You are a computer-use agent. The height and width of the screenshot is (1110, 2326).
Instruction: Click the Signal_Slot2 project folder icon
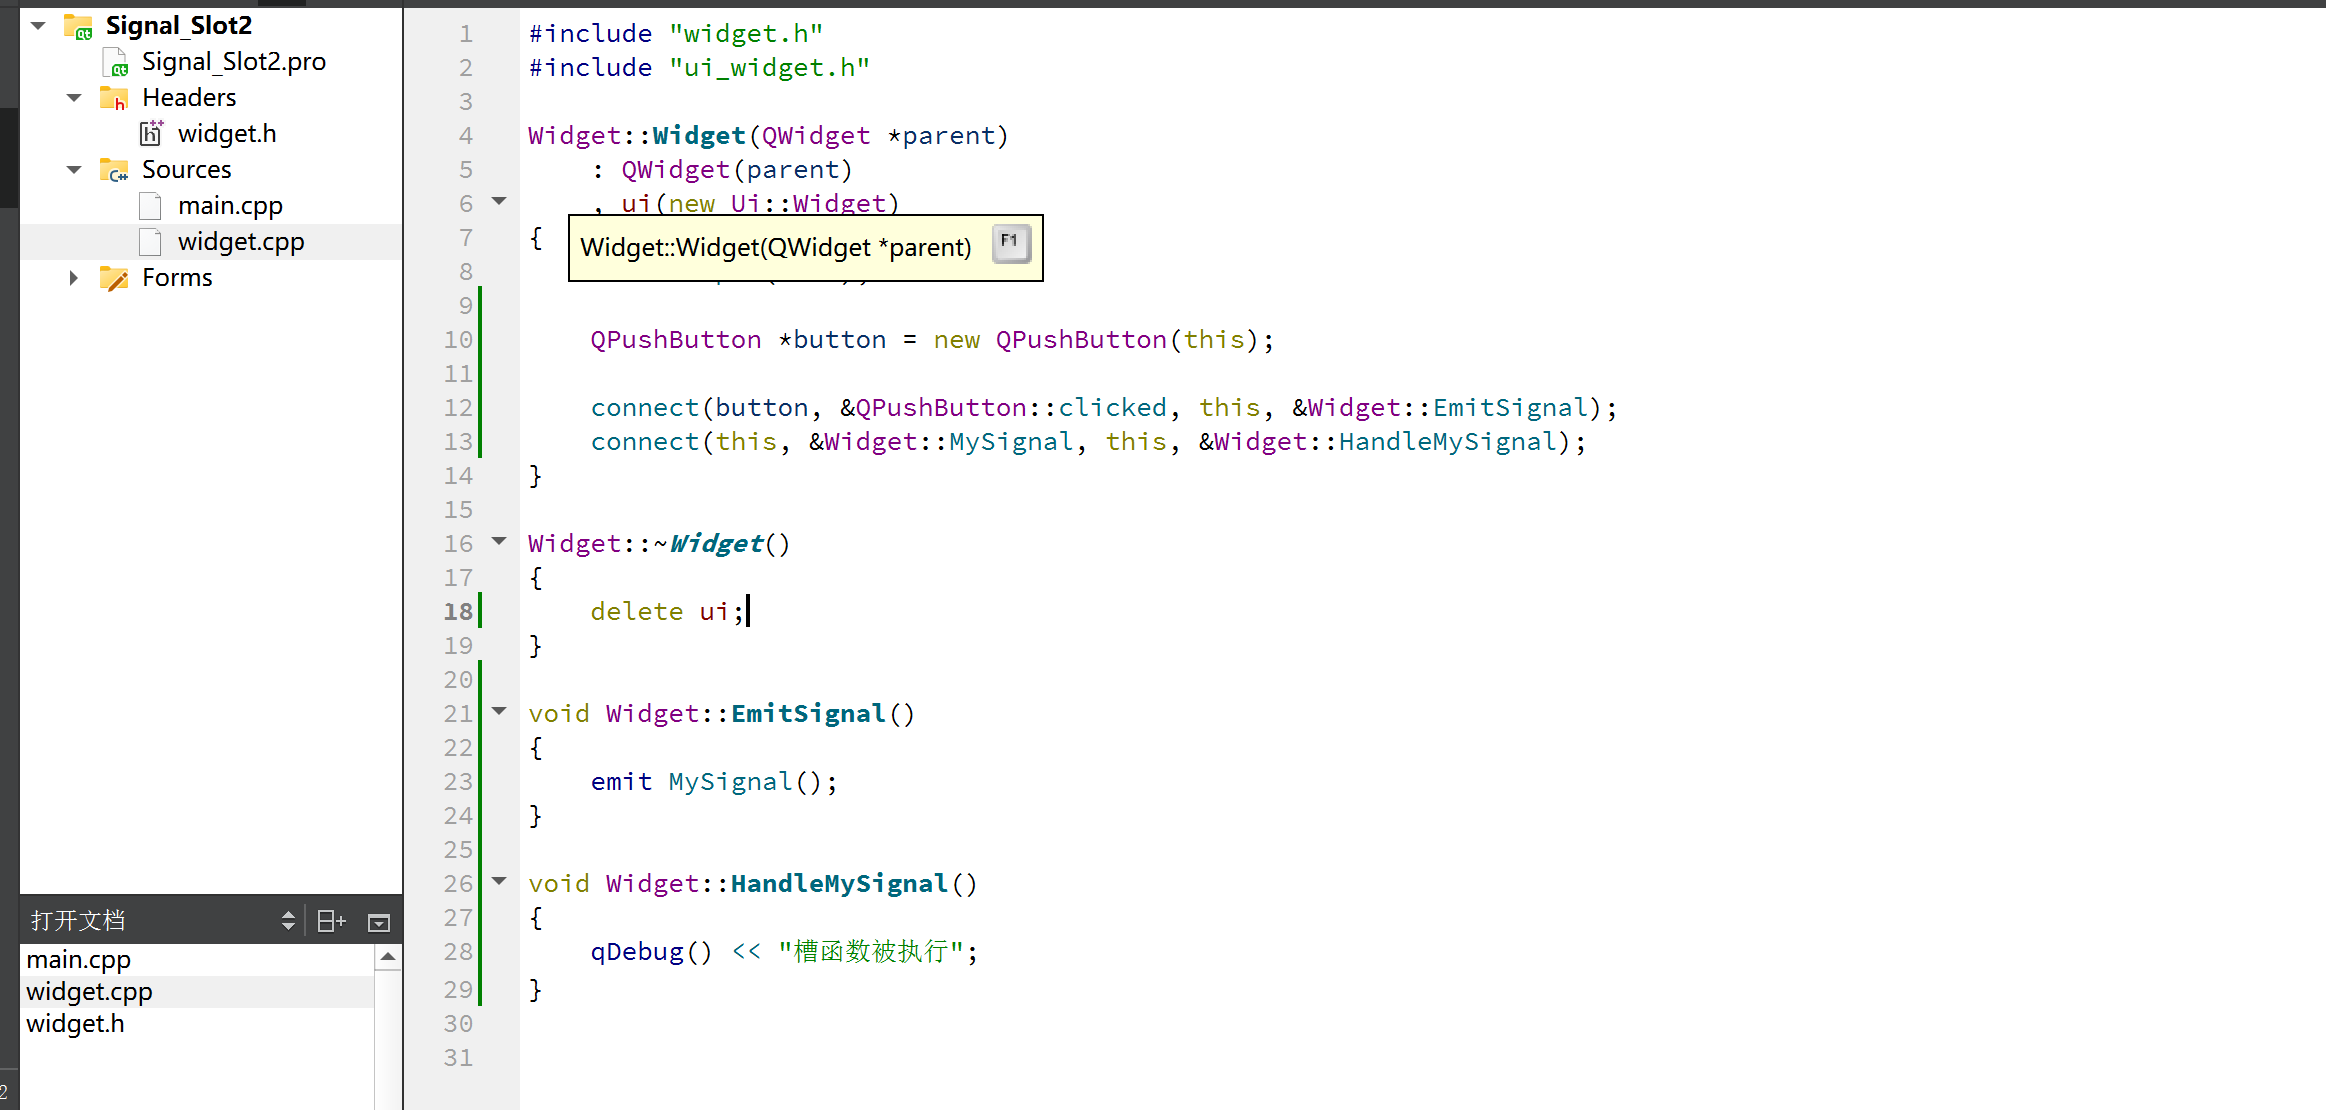coord(78,26)
